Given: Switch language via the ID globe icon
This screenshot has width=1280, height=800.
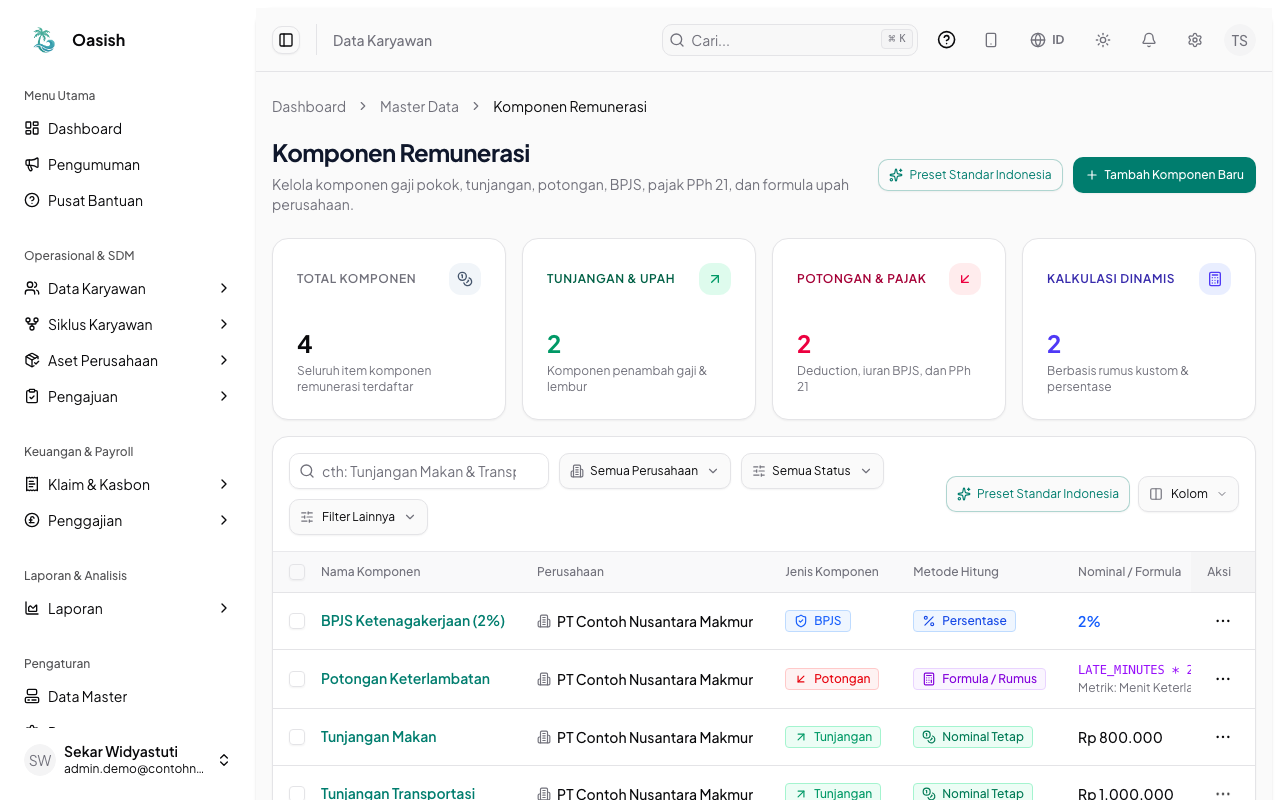Looking at the screenshot, I should tap(1047, 40).
